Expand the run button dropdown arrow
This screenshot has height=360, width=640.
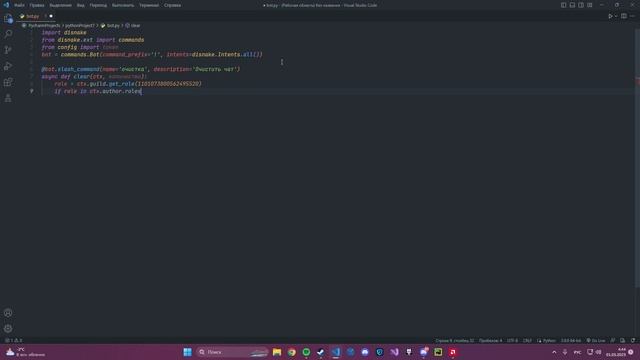(616, 16)
